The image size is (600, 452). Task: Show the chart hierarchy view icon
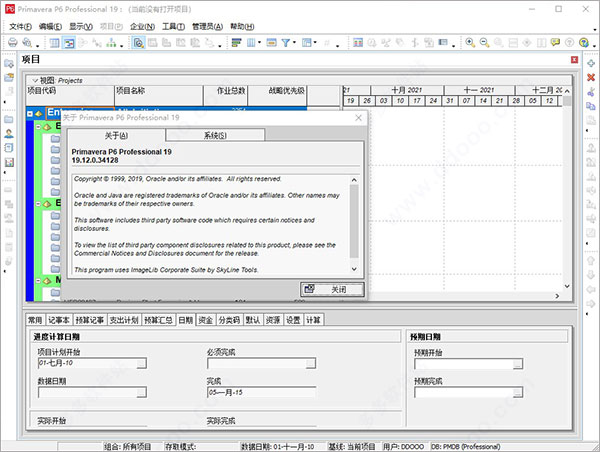tap(111, 42)
